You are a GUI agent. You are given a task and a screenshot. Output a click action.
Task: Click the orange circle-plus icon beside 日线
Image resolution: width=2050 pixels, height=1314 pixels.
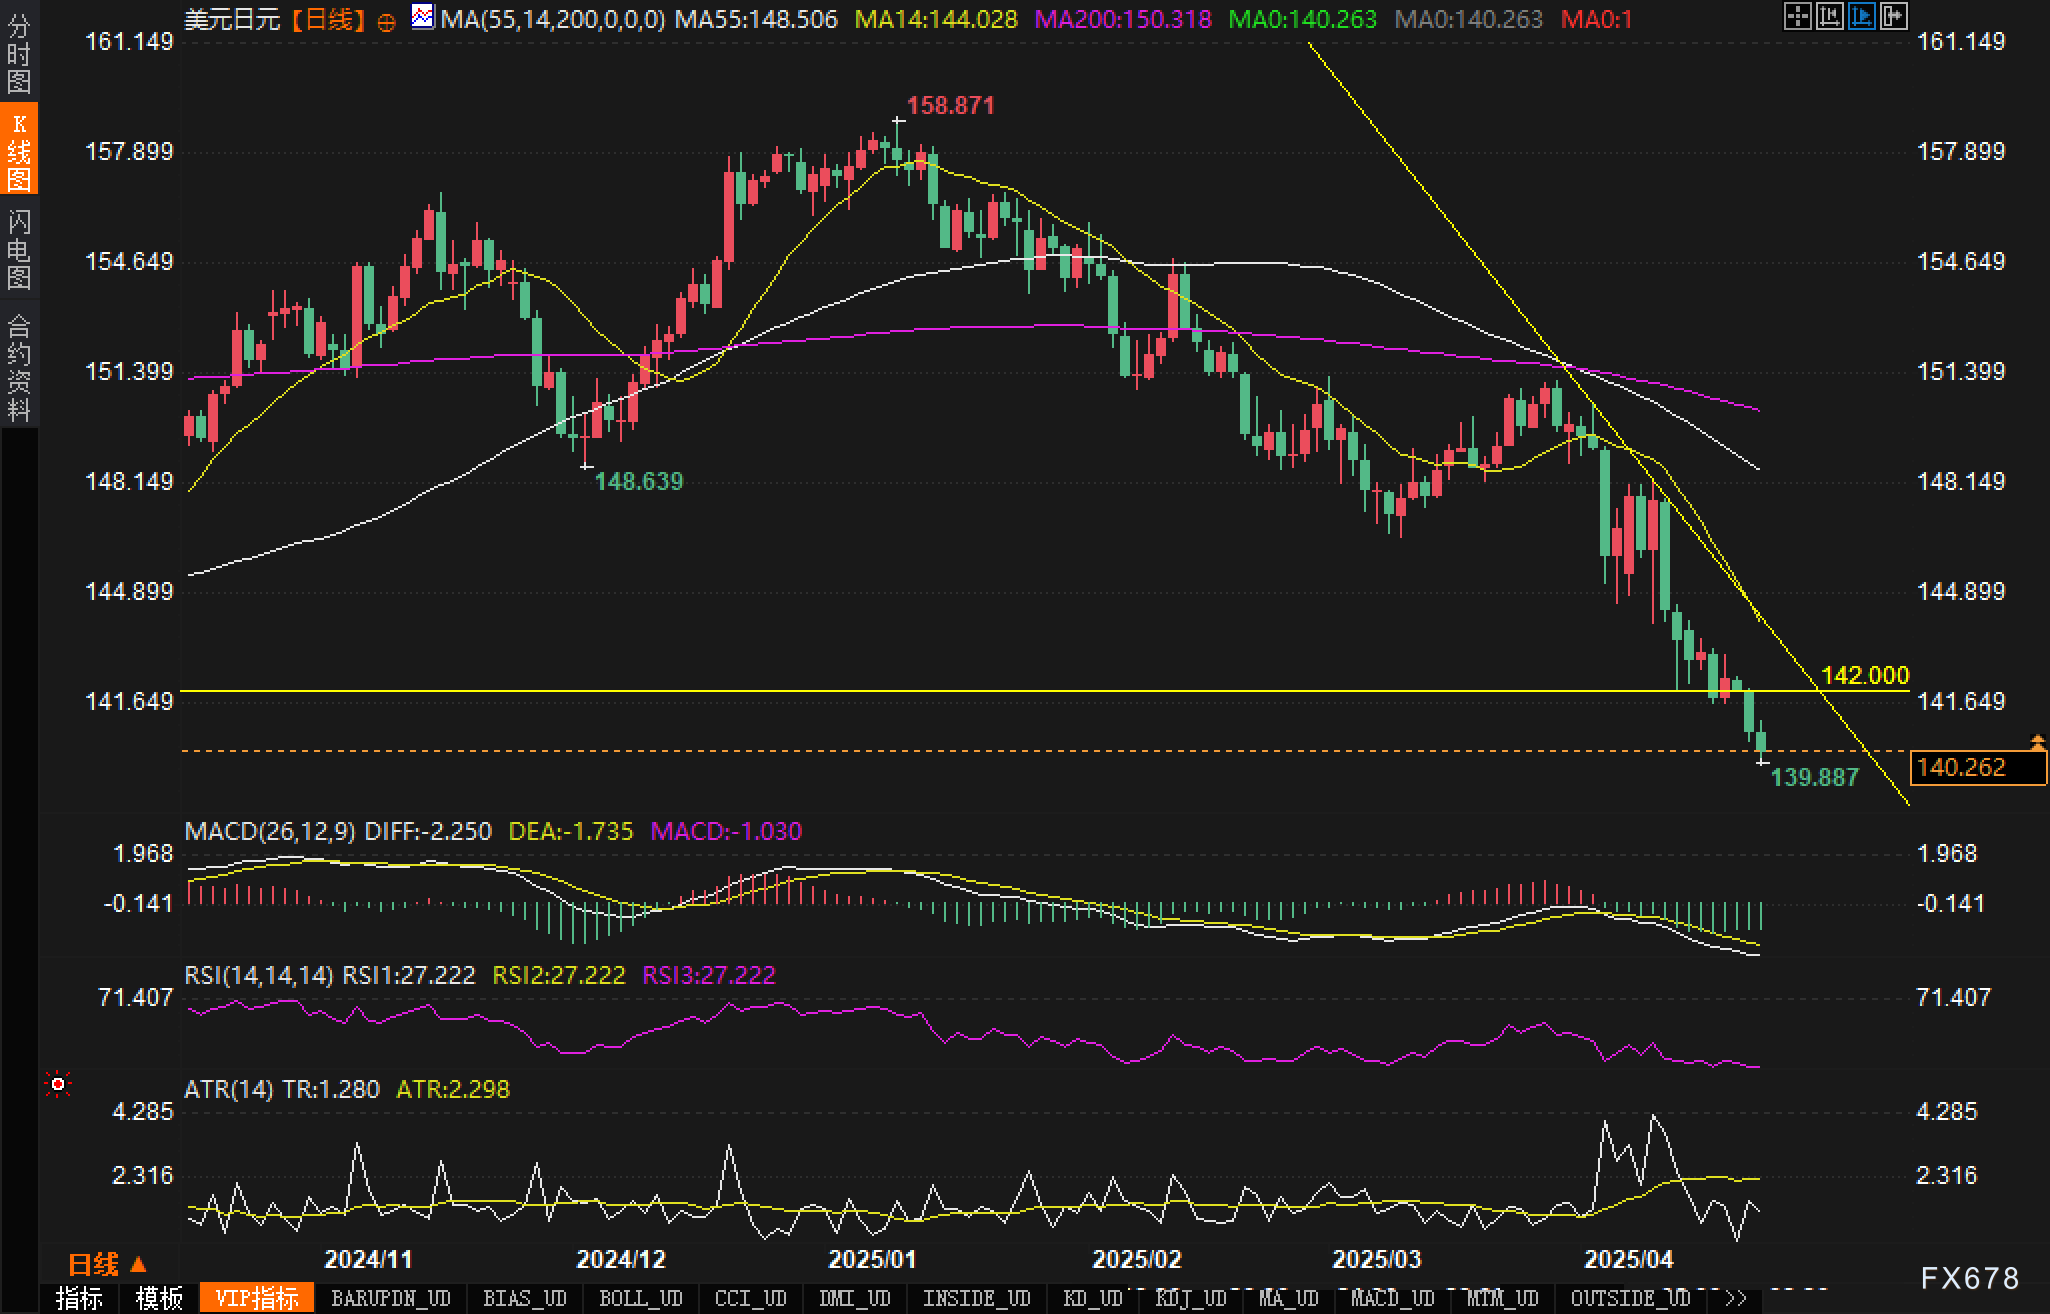tap(386, 21)
